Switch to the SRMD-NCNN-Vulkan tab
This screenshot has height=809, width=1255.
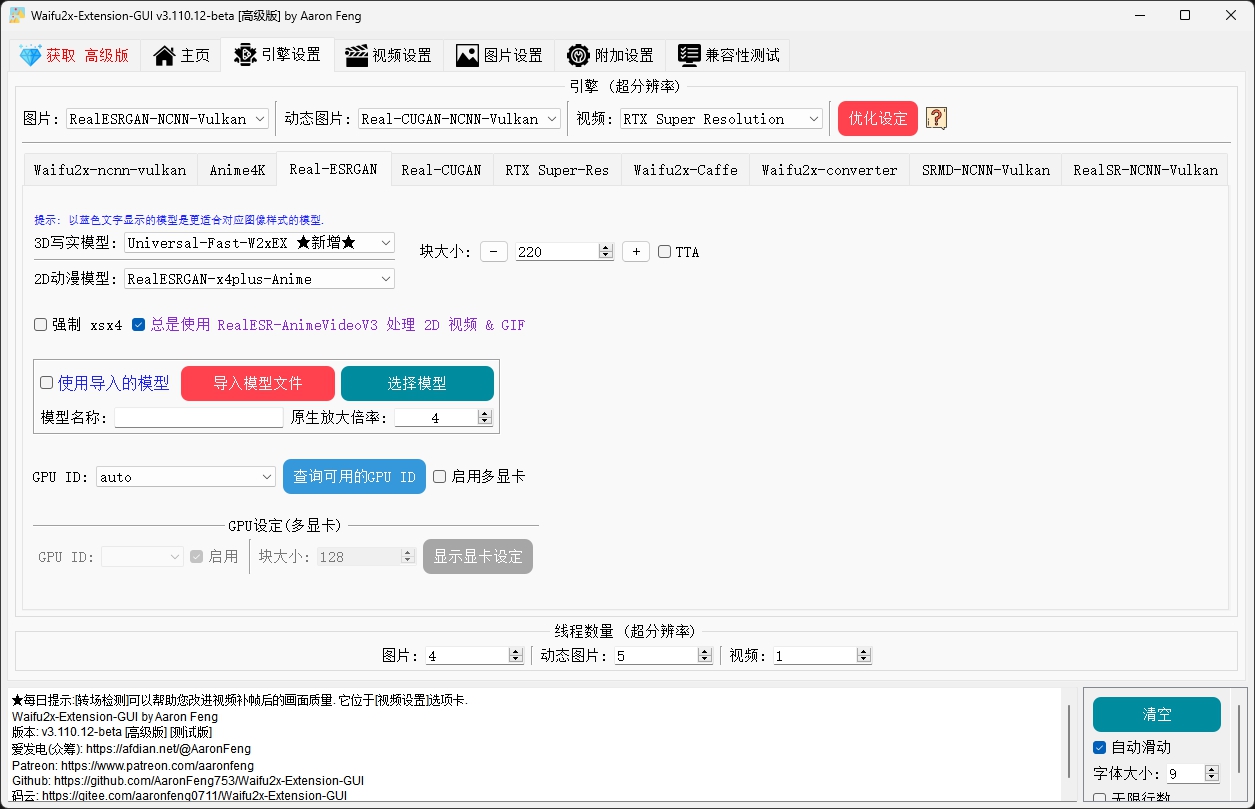[x=985, y=170]
